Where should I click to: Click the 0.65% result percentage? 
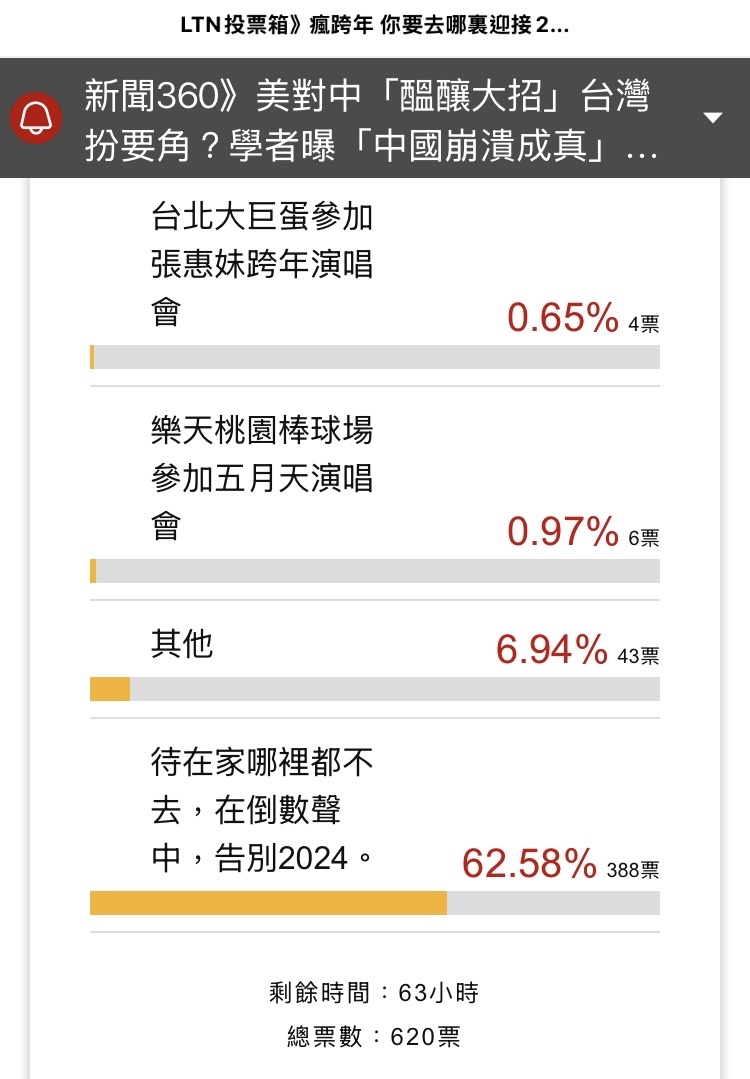pyautogui.click(x=563, y=318)
